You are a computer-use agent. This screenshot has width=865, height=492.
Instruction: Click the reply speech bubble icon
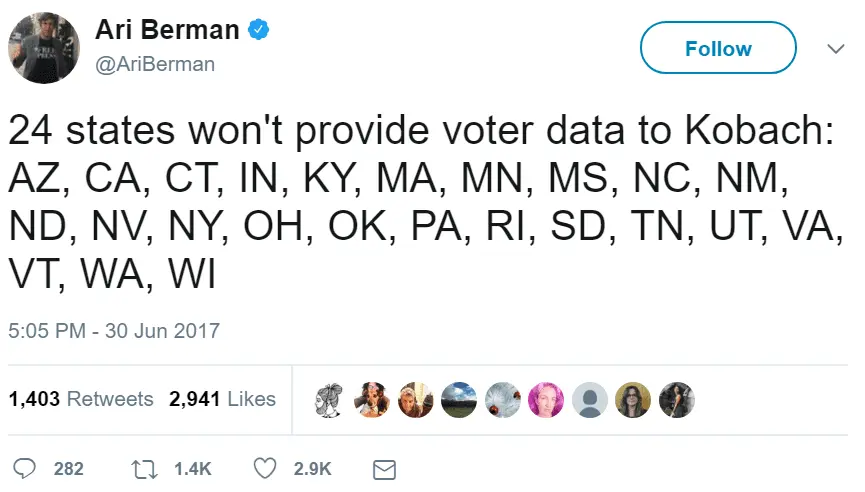tap(26, 468)
